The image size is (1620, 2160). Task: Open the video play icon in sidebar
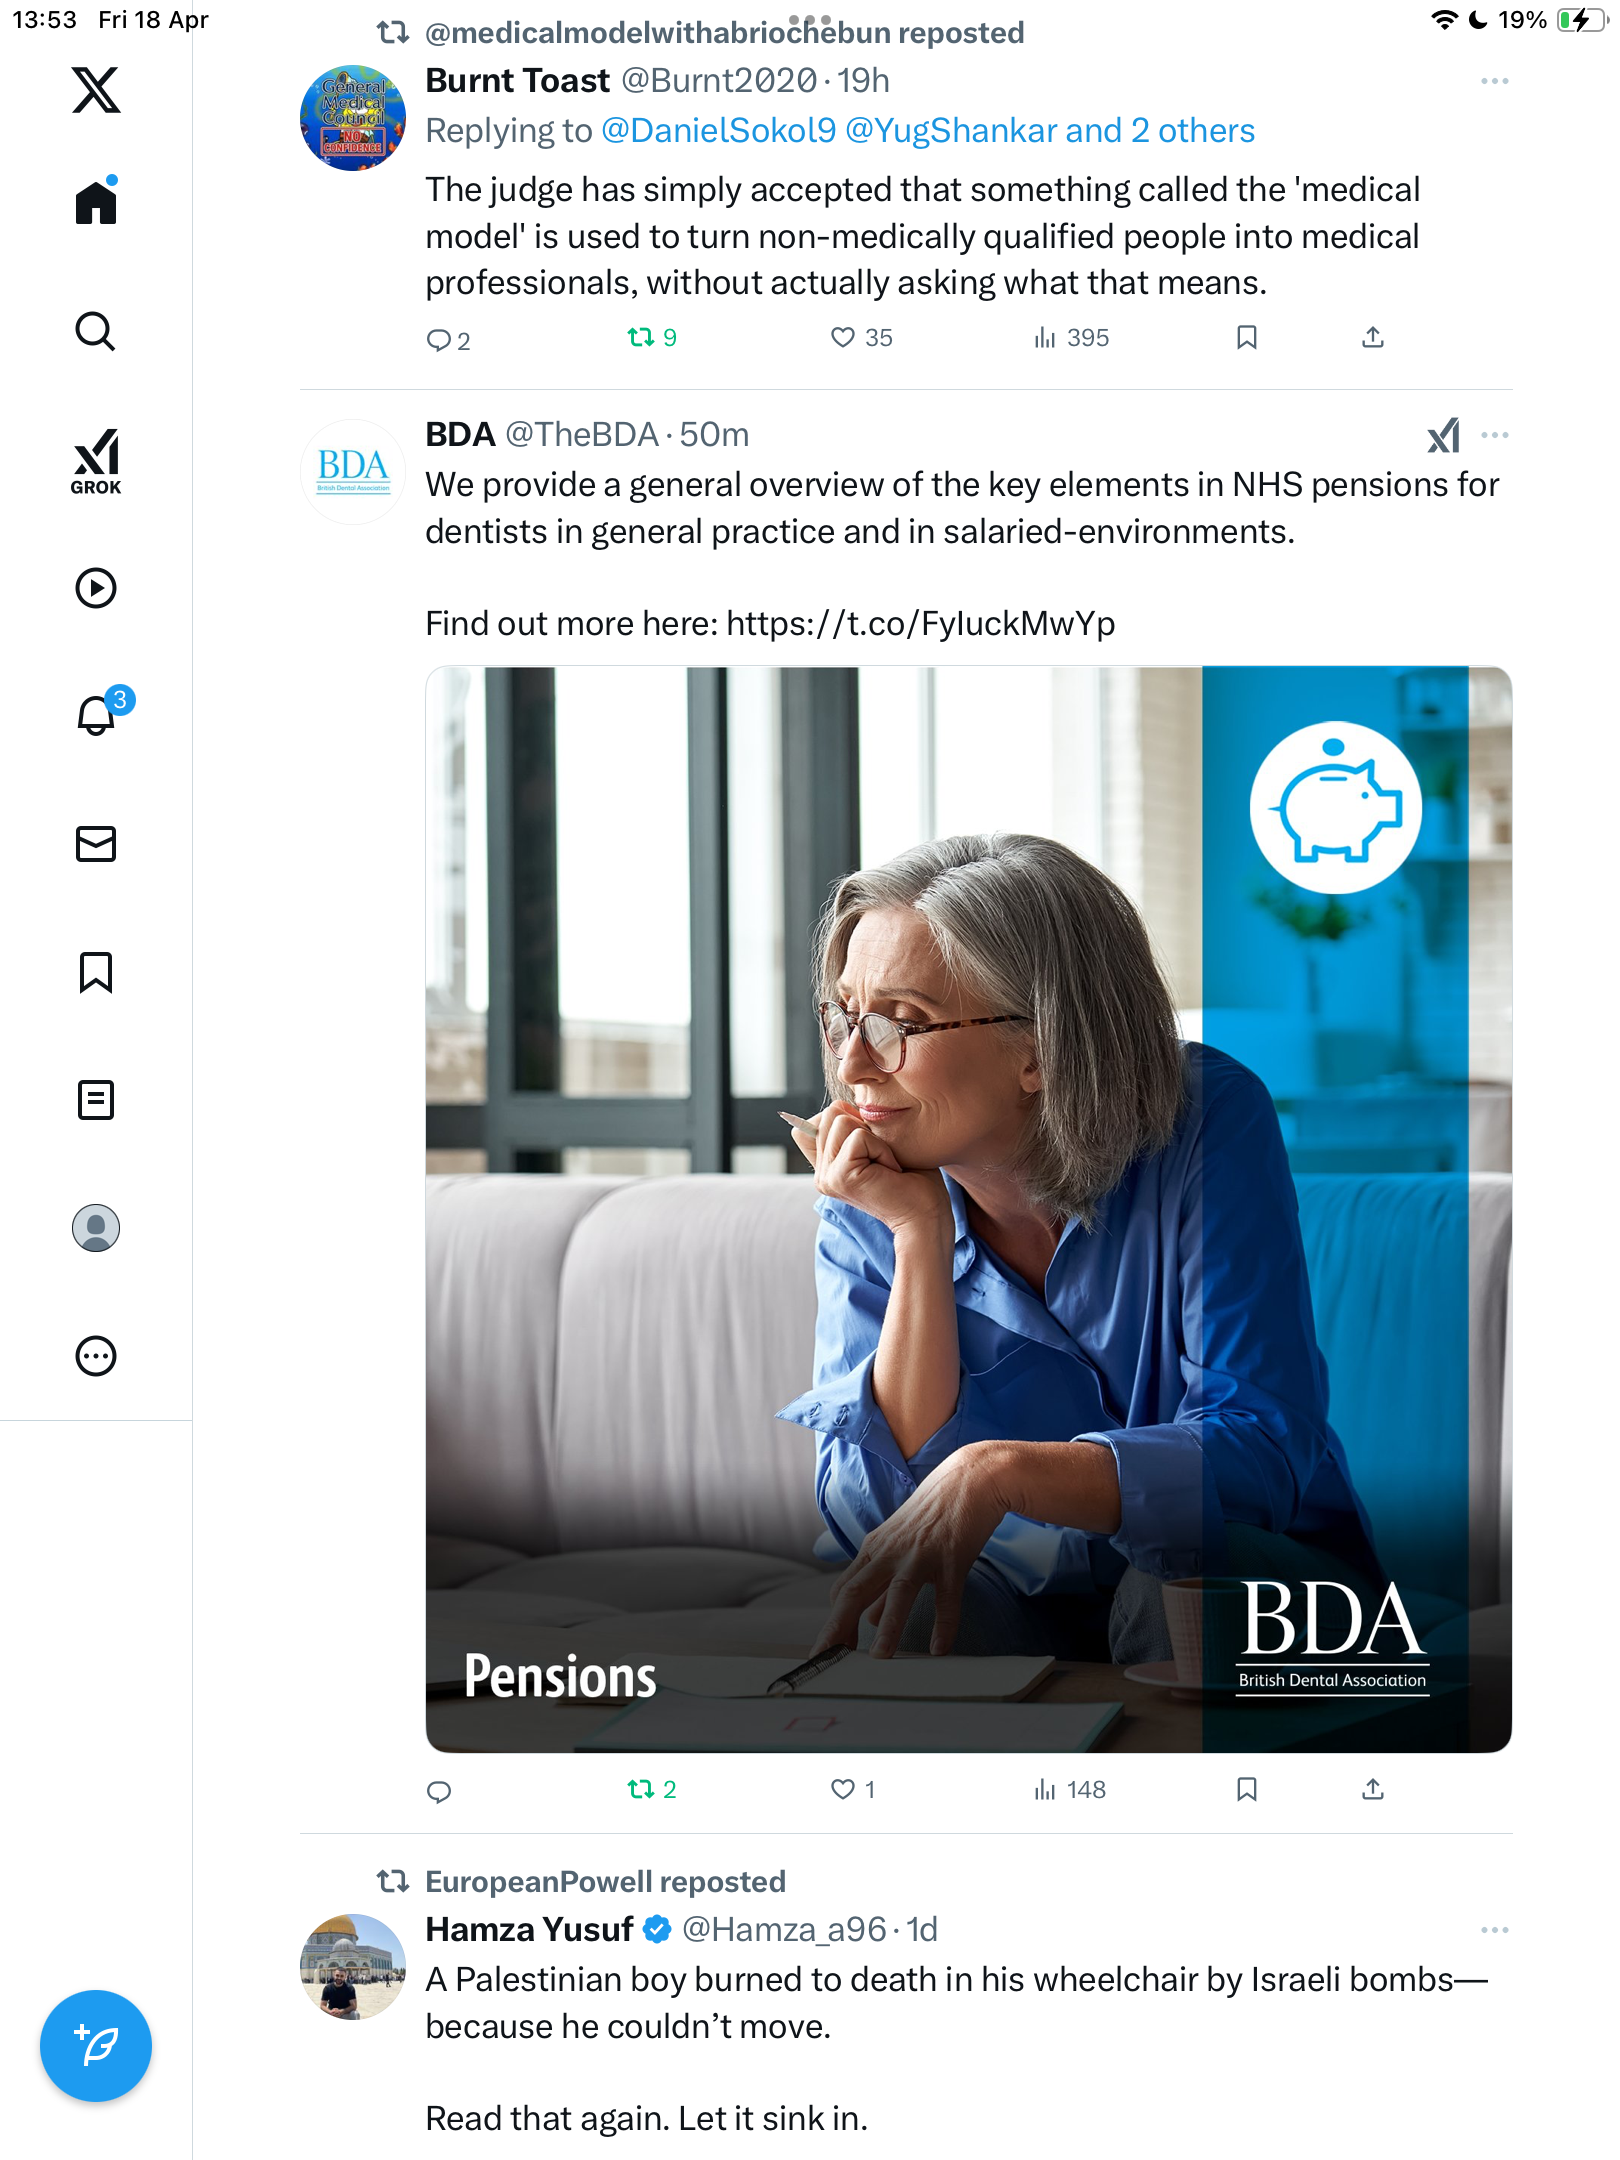coord(96,588)
